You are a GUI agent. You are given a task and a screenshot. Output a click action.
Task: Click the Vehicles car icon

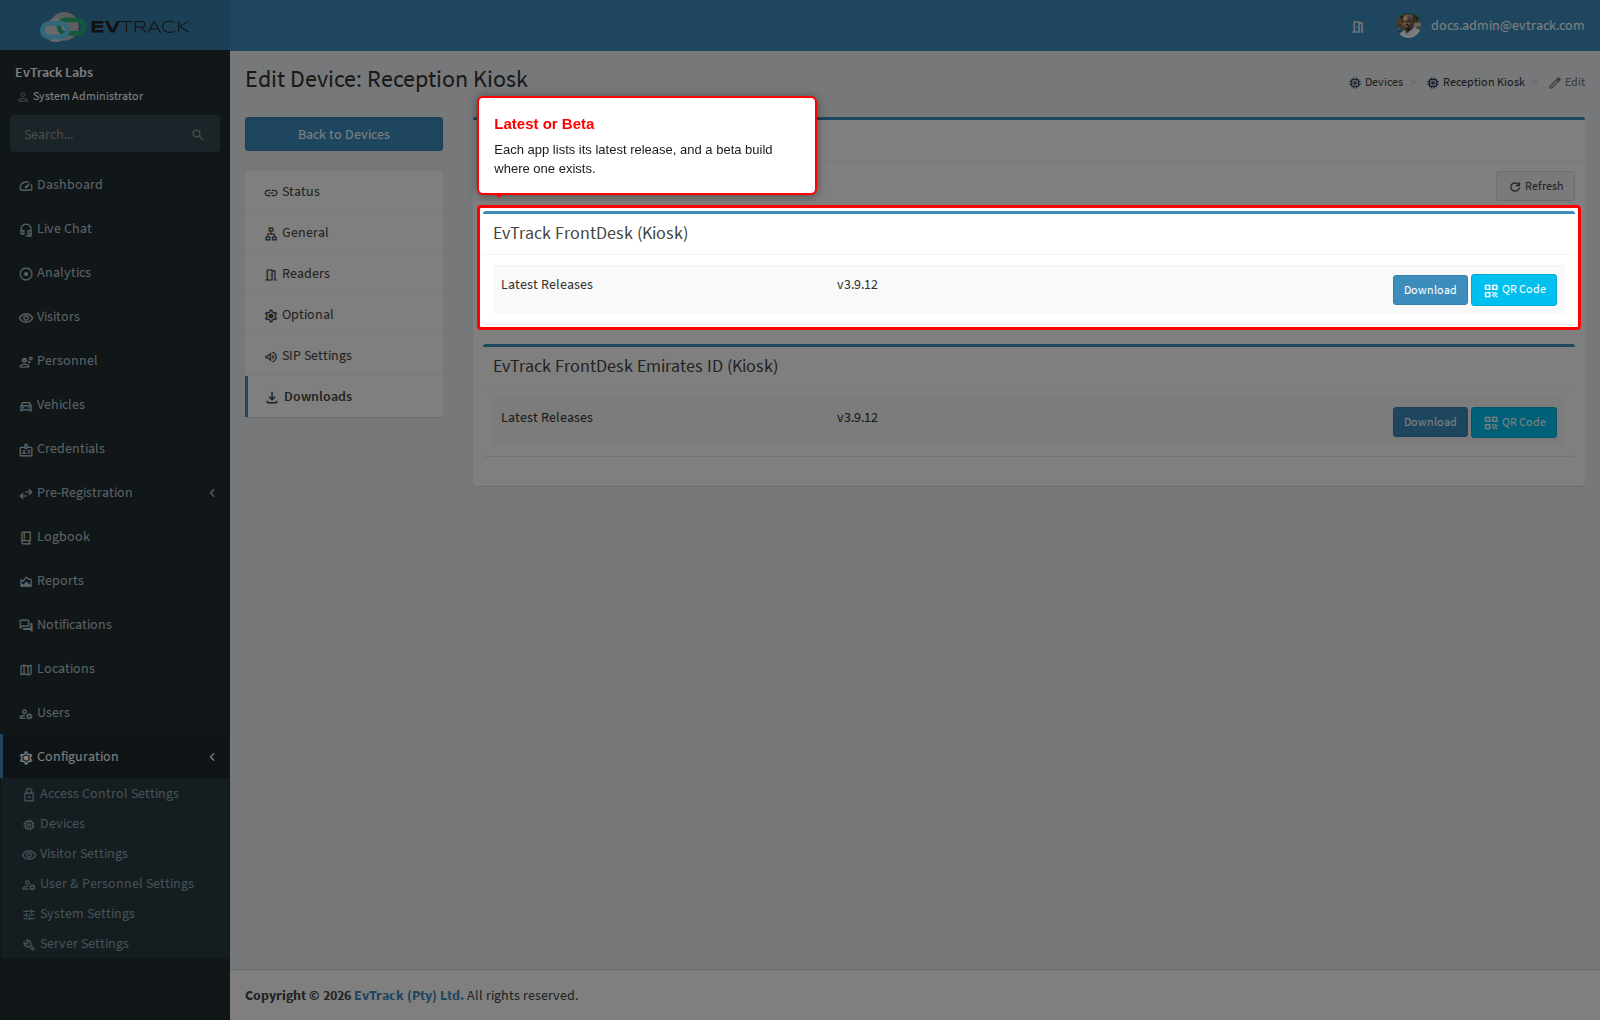pyautogui.click(x=26, y=406)
